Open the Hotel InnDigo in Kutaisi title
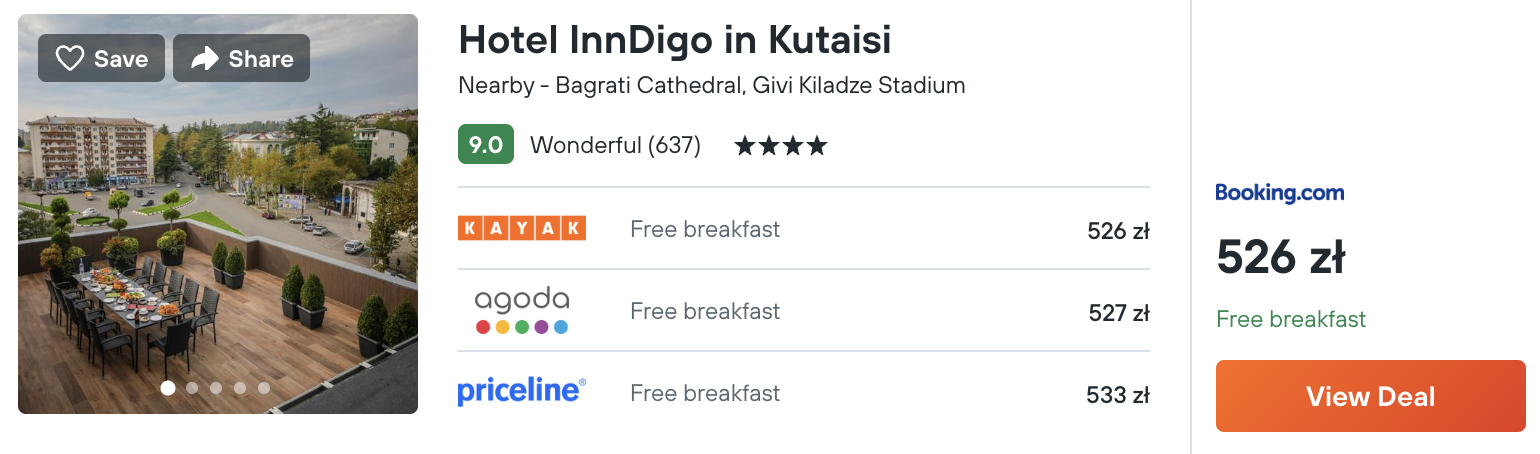 pos(675,40)
